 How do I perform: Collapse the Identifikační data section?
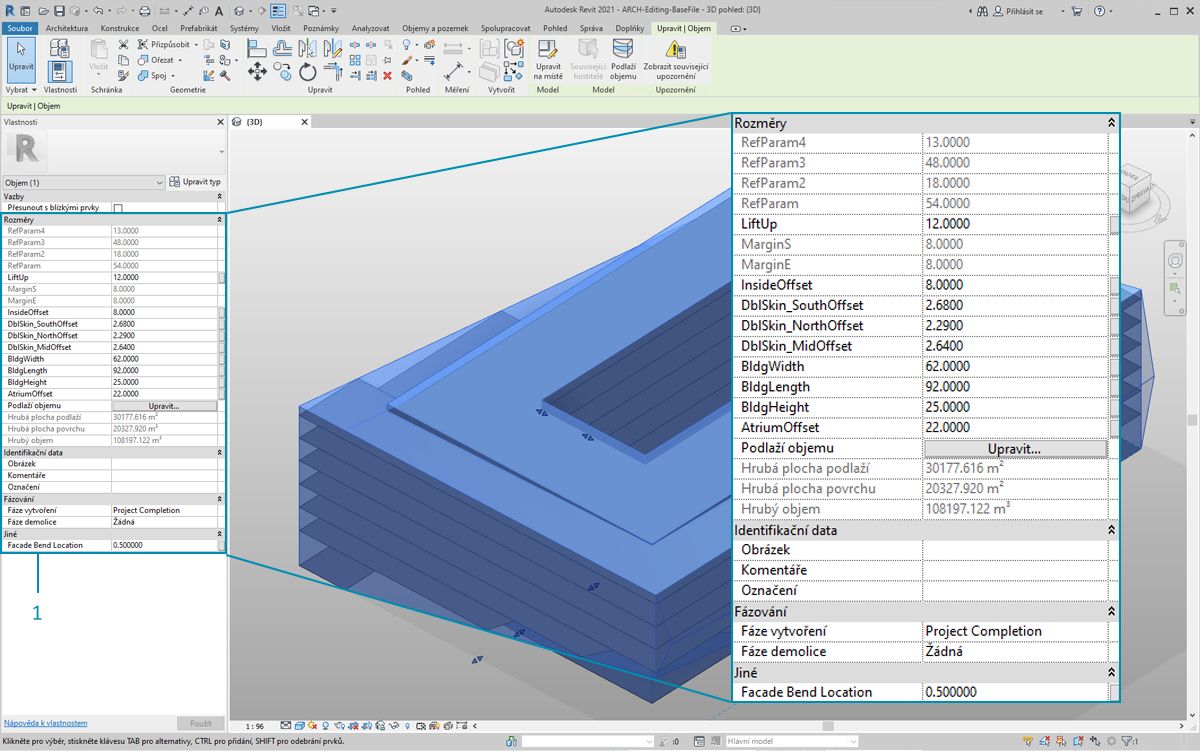click(220, 452)
